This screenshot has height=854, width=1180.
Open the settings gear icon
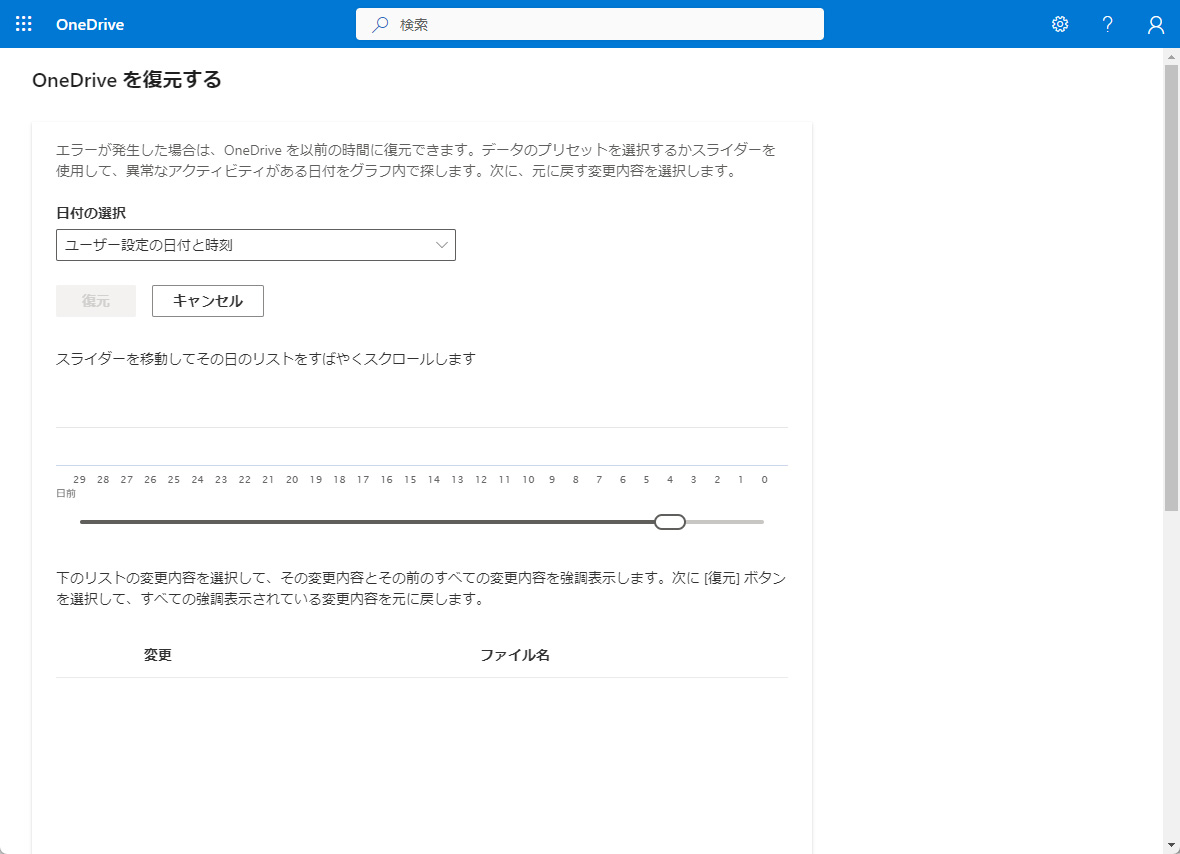point(1060,24)
